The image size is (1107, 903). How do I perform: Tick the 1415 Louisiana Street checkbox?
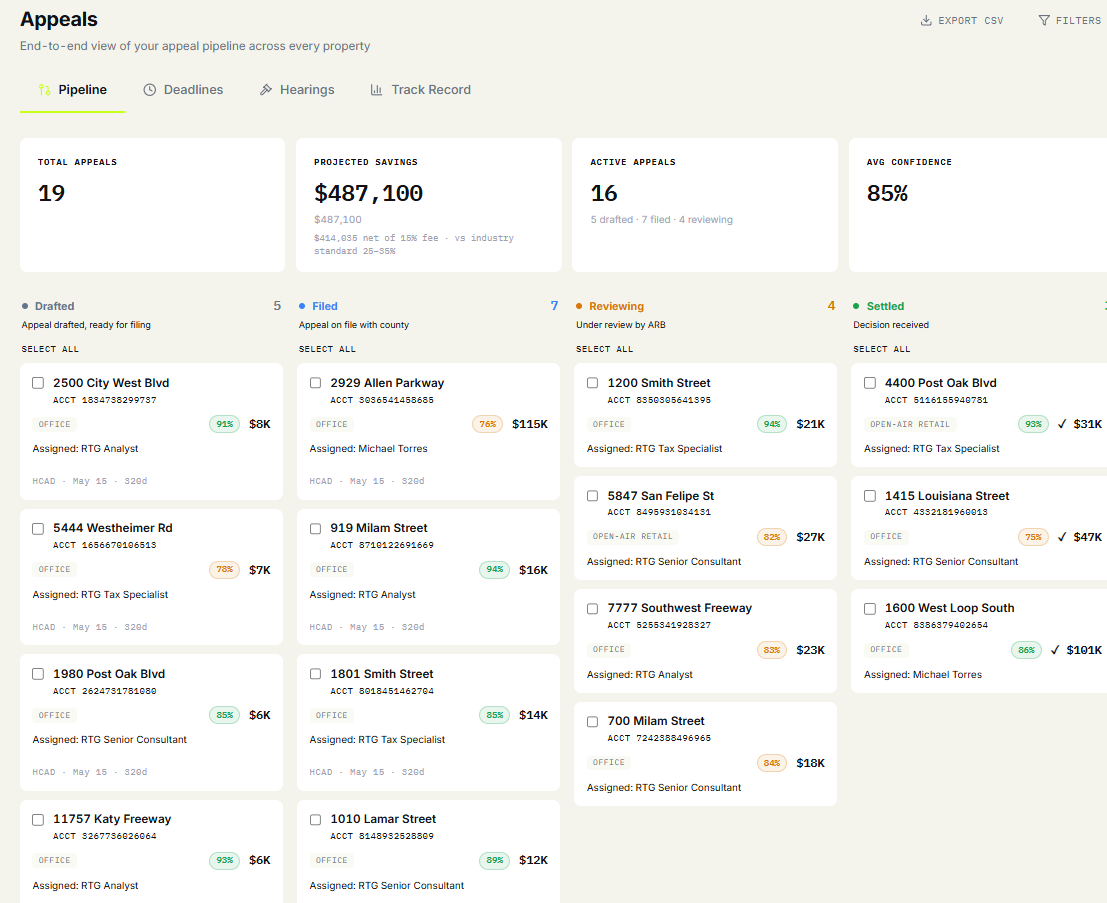point(870,496)
